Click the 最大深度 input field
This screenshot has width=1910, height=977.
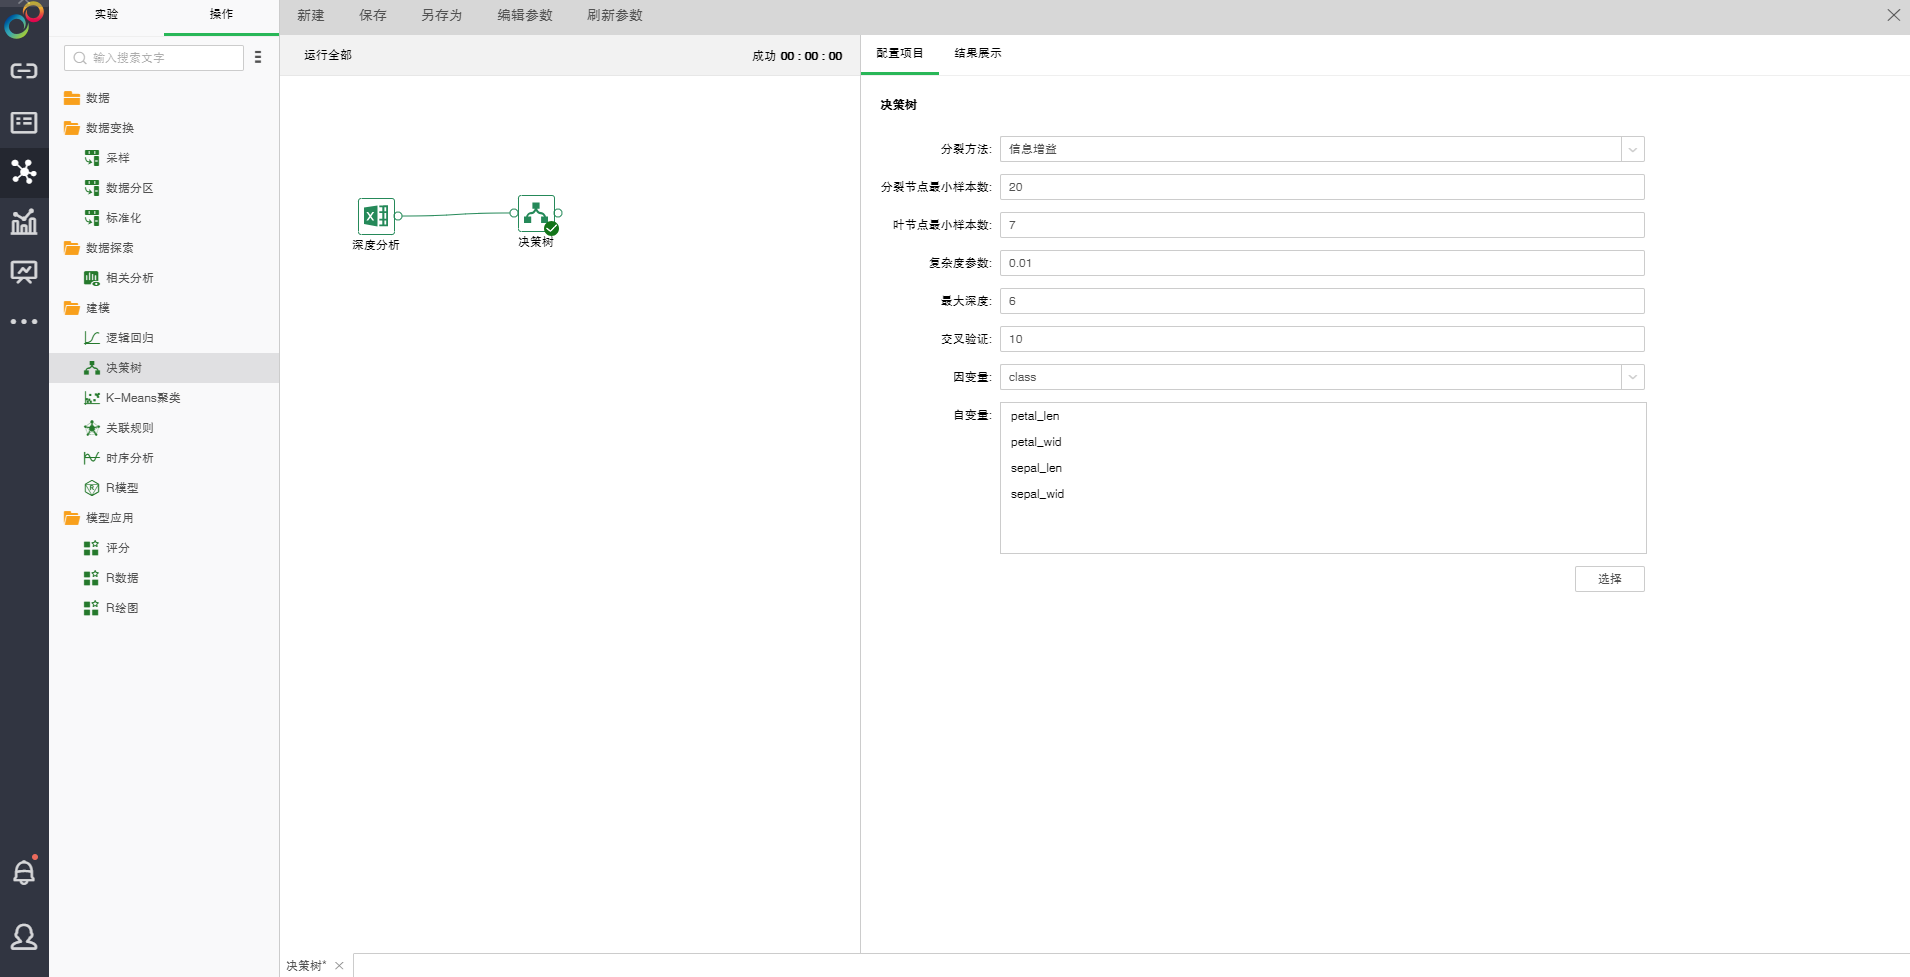1321,301
